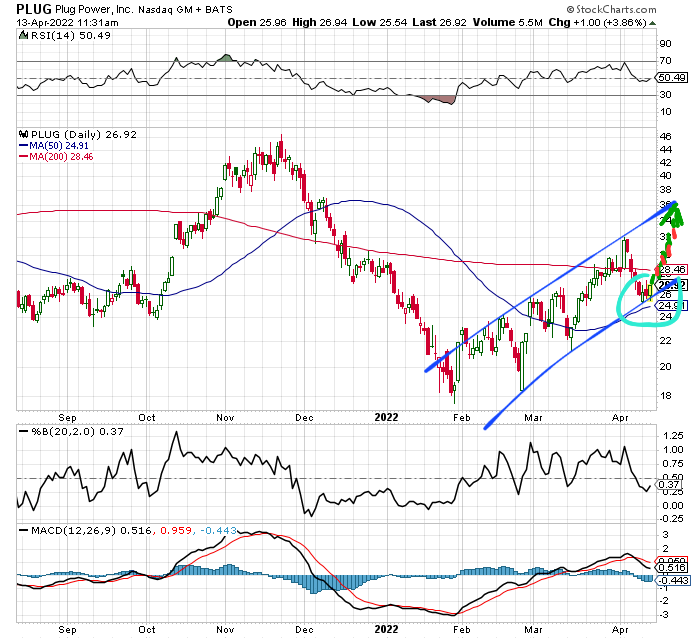Click the MA(50) 24.91 legend entry
Viewport: 700px width, 638px height.
pos(54,146)
